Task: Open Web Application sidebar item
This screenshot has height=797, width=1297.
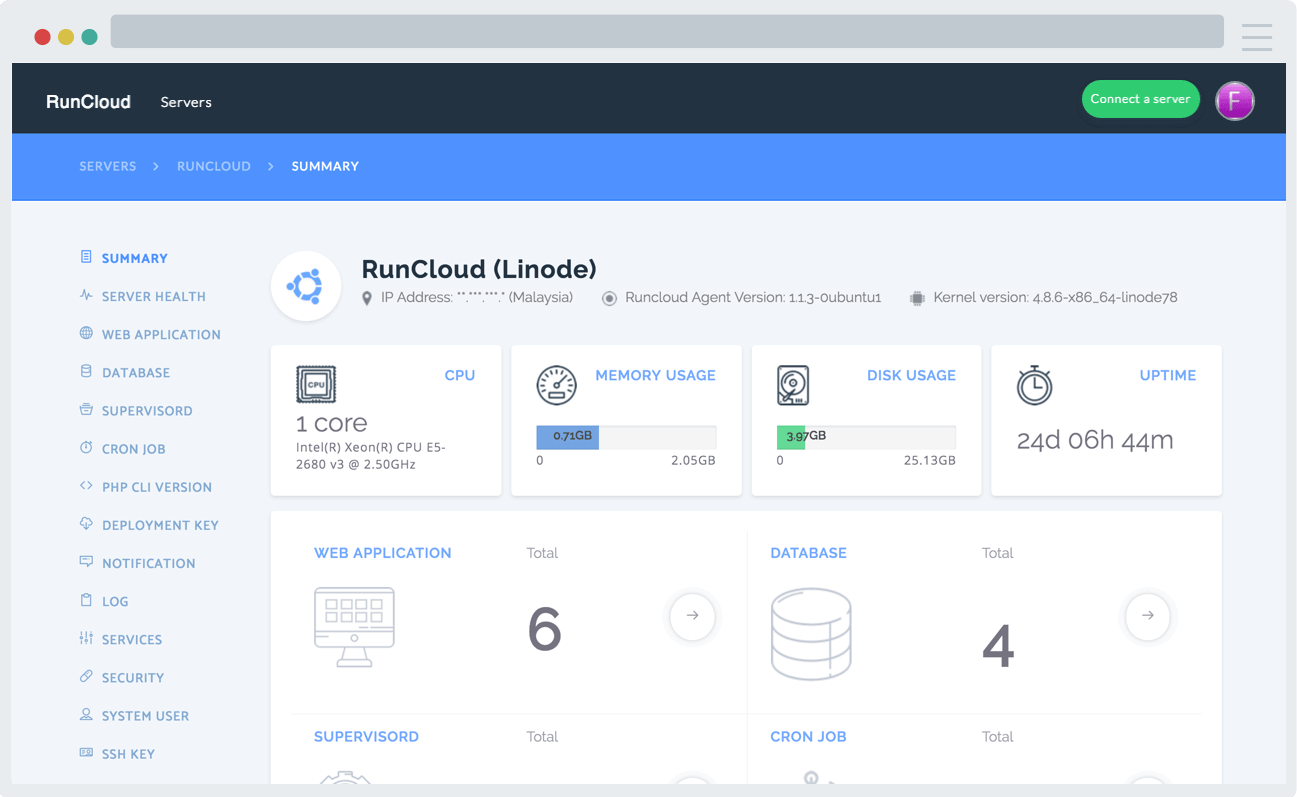Action: (x=161, y=334)
